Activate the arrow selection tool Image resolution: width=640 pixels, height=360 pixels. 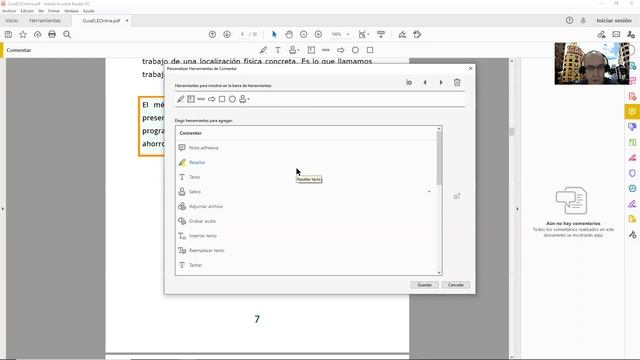coord(274,34)
